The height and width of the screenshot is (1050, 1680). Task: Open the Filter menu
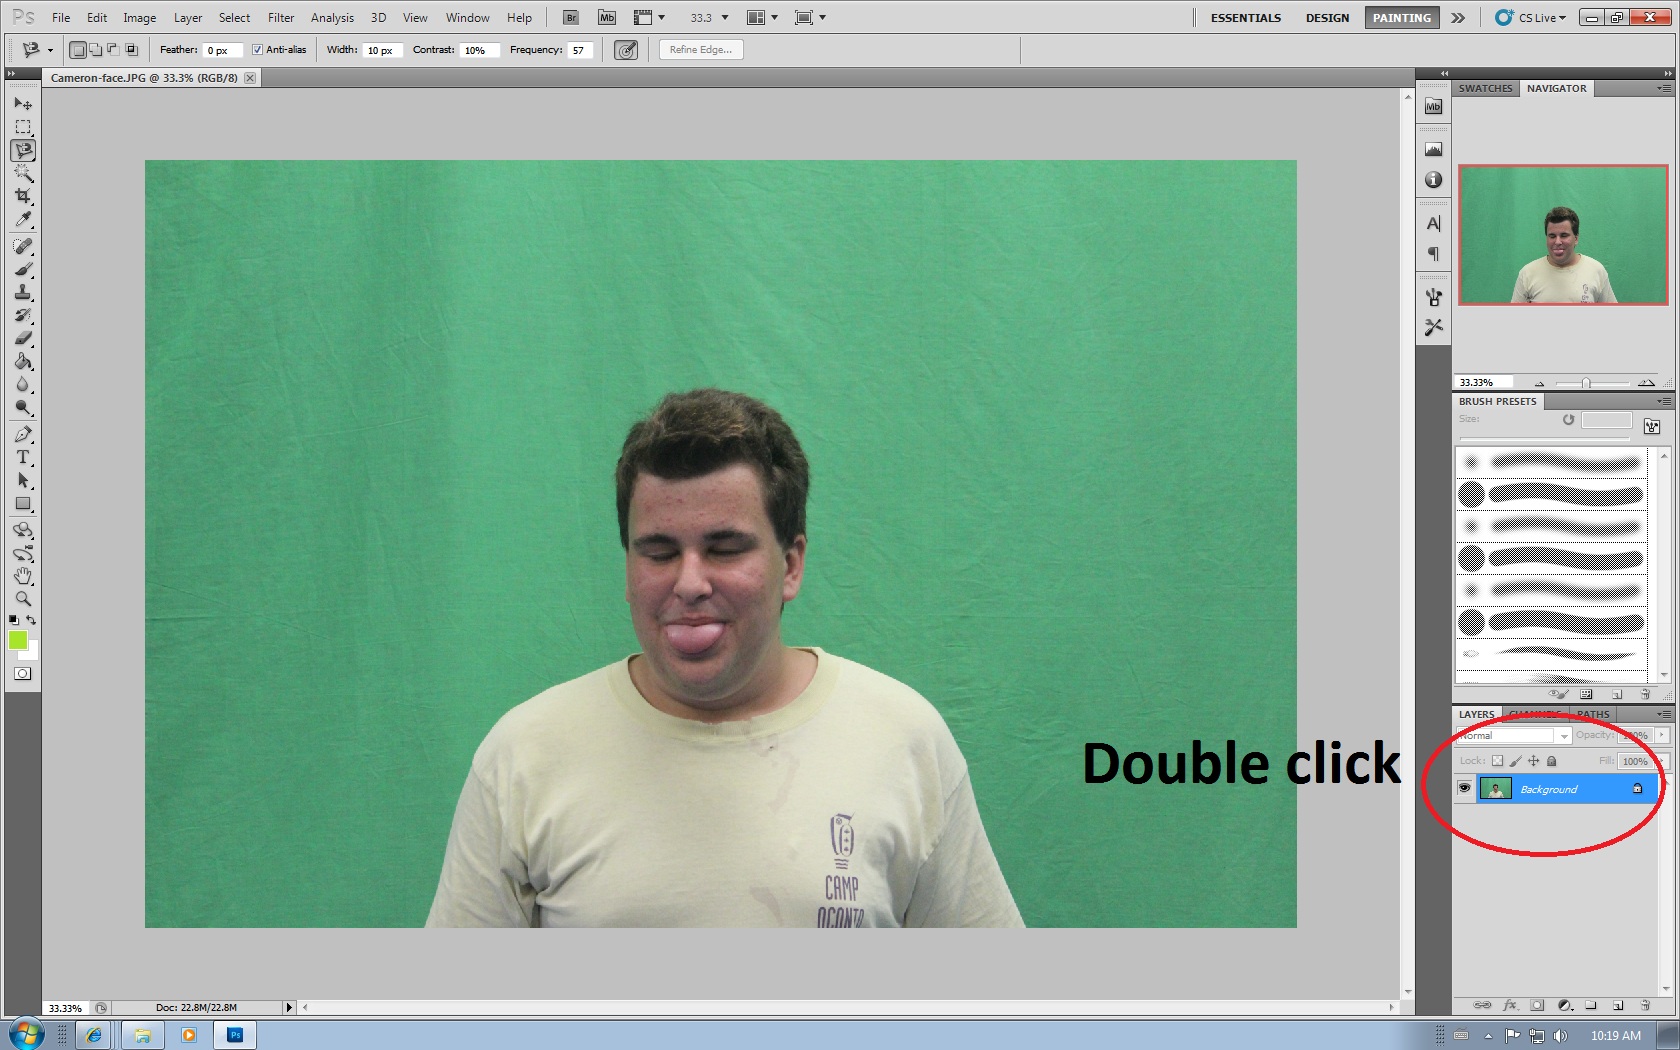tap(281, 17)
